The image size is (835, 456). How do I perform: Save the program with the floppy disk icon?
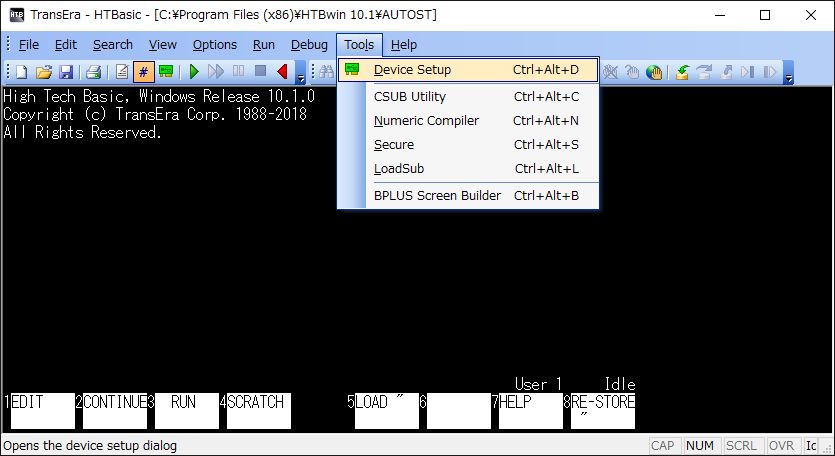66,71
